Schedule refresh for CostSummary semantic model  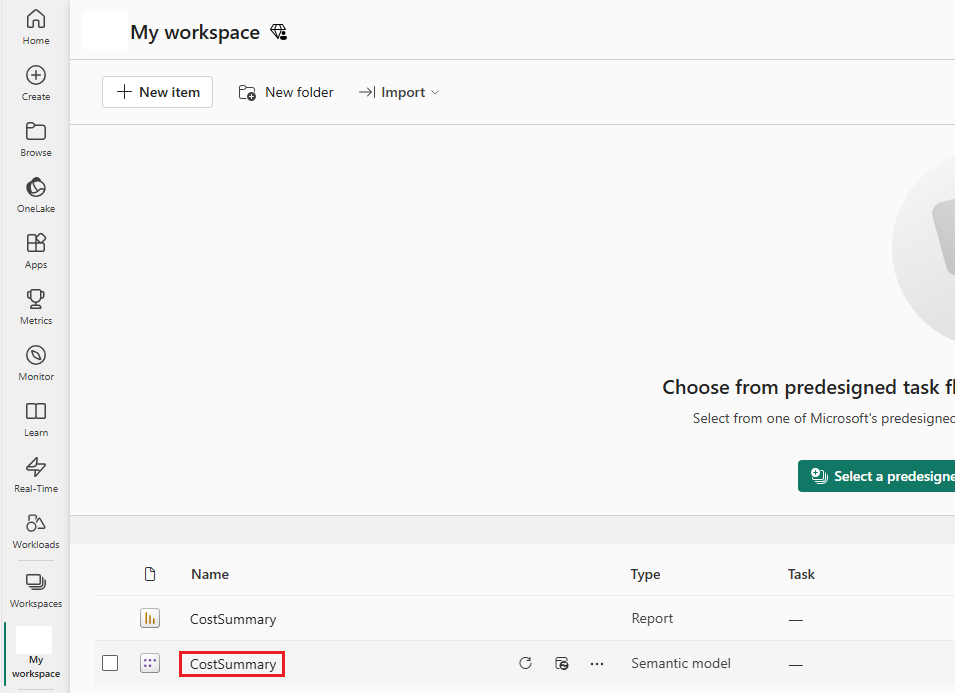562,663
